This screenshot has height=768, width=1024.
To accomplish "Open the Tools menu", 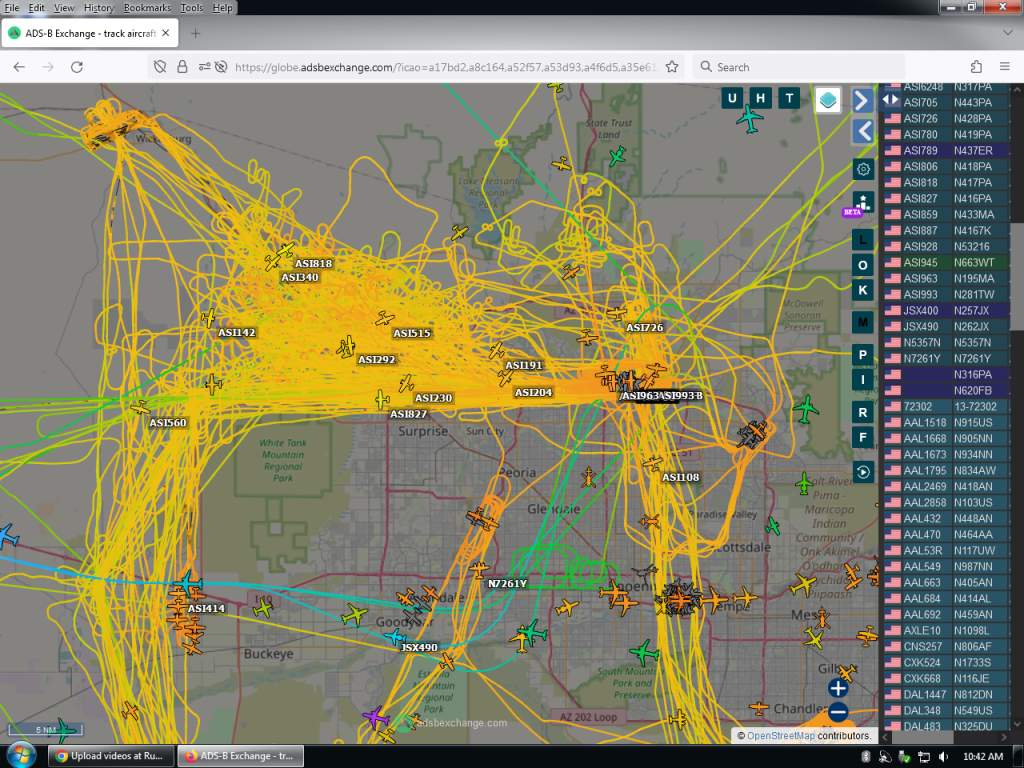I will (191, 8).
